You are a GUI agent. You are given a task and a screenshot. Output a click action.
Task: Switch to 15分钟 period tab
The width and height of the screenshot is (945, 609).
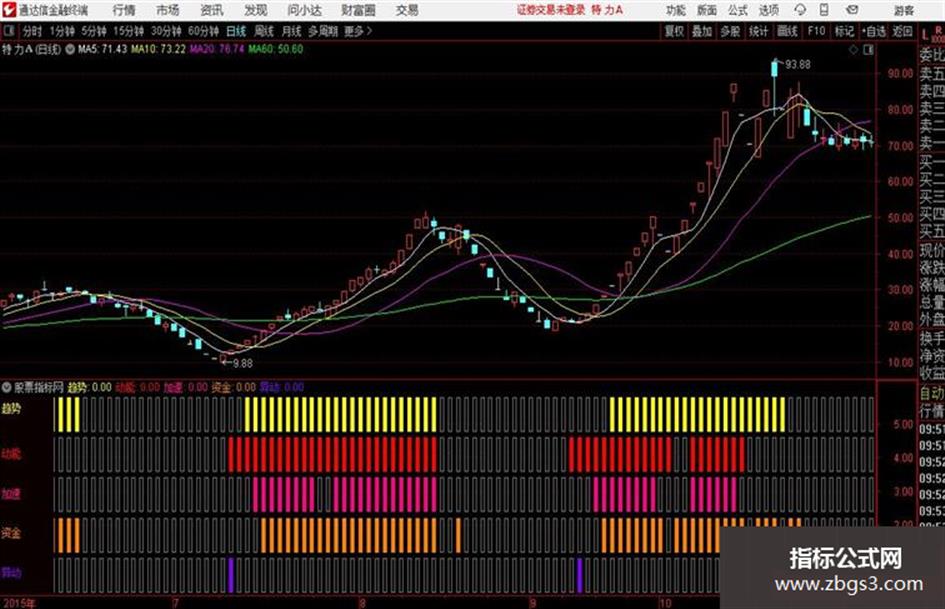tap(129, 31)
